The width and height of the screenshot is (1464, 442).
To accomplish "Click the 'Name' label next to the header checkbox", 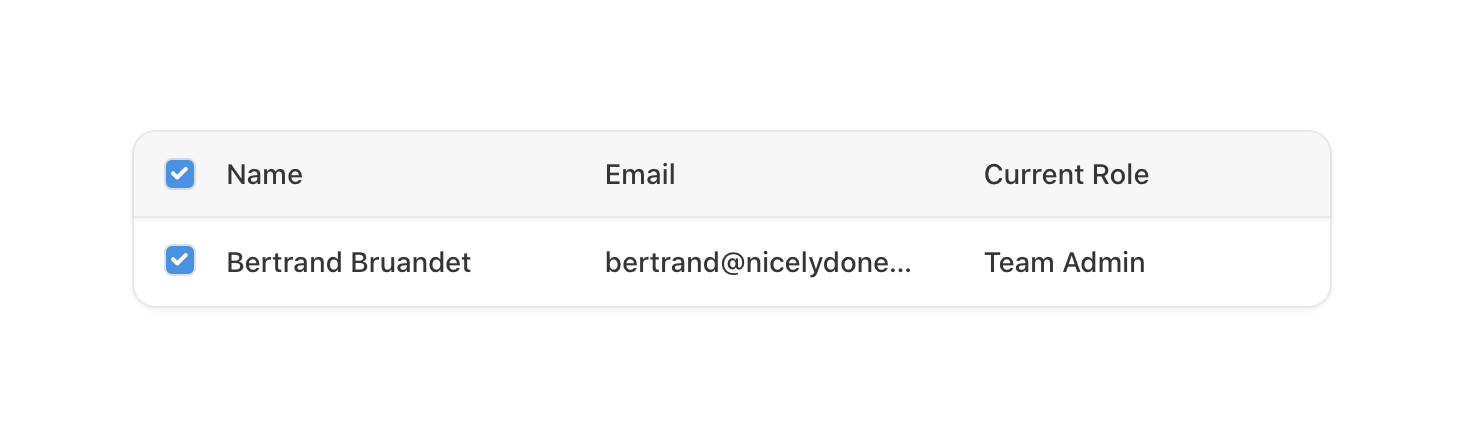I will coord(264,175).
